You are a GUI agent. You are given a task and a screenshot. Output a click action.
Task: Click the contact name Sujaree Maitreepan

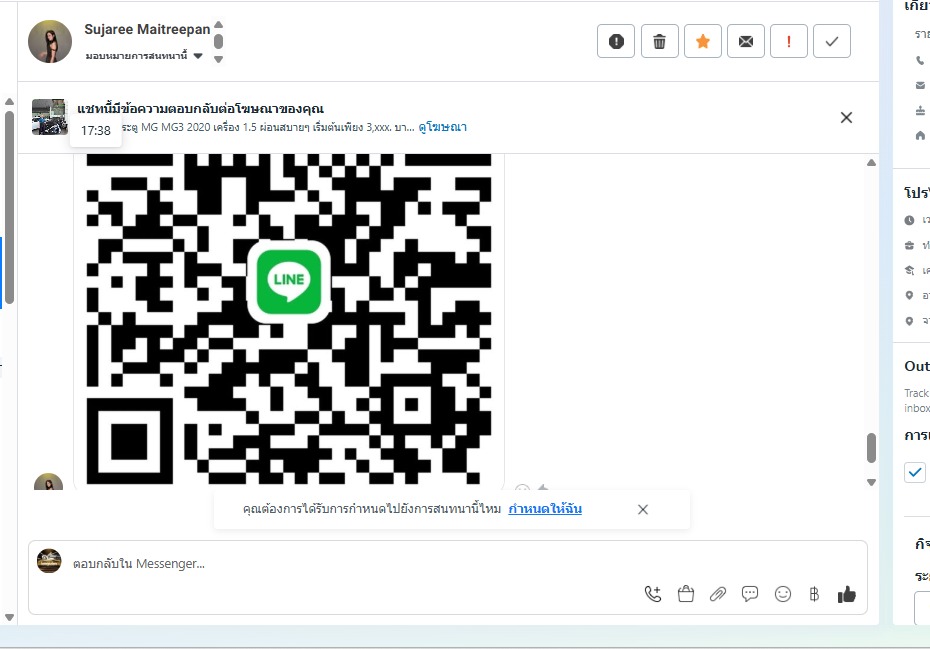[x=147, y=29]
